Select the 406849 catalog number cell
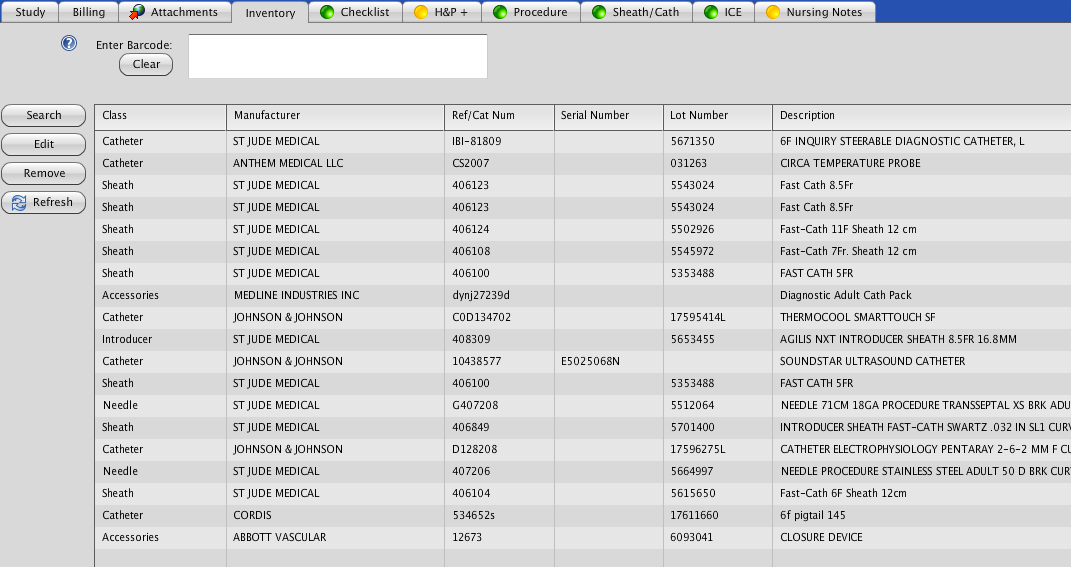 [x=499, y=427]
